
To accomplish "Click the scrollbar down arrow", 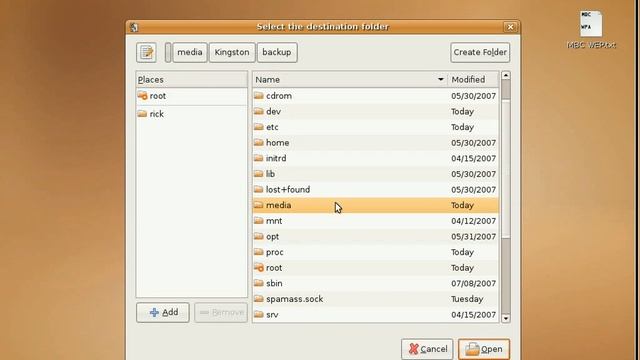I will (506, 318).
